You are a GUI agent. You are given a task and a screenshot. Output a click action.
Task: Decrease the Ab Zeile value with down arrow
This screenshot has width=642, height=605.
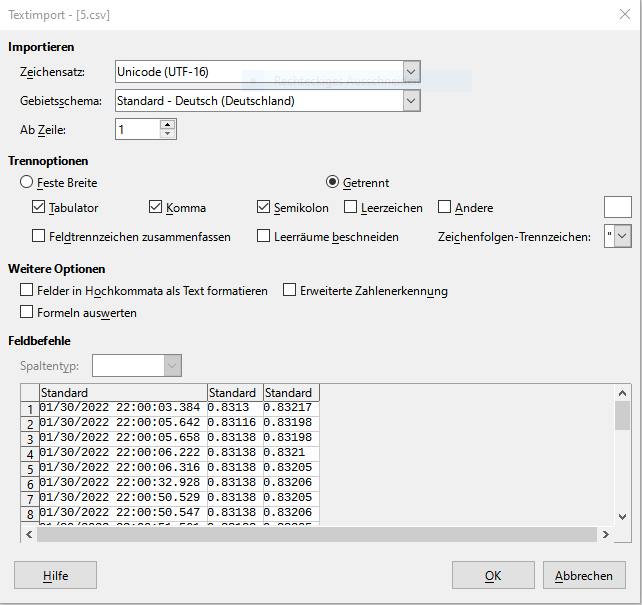[167, 134]
